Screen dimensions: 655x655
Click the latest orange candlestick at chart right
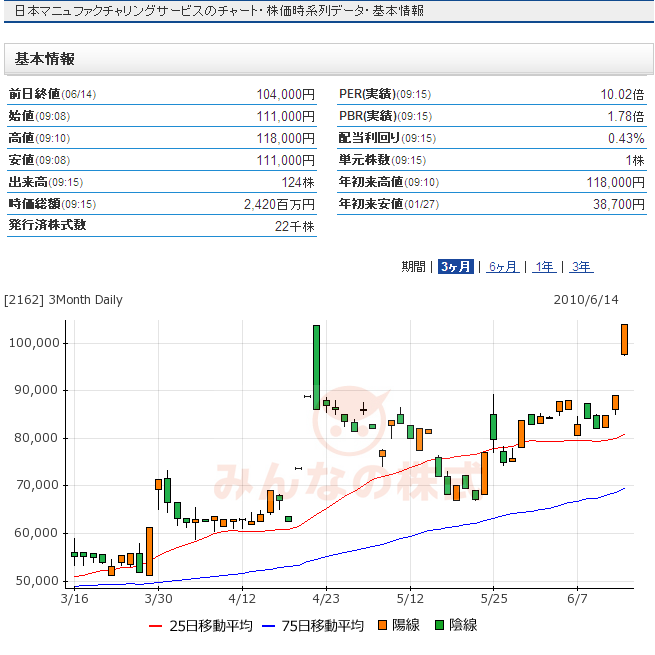(624, 339)
